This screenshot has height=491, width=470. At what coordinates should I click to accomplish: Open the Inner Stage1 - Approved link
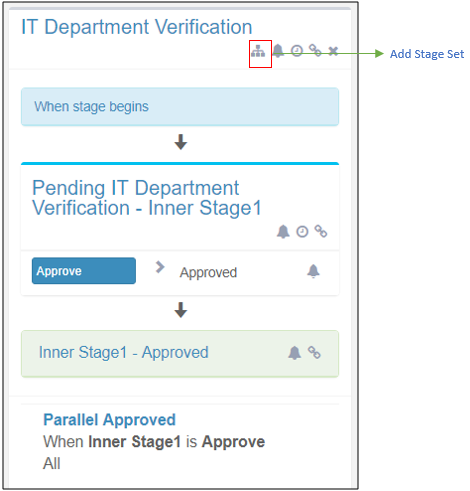pos(124,353)
